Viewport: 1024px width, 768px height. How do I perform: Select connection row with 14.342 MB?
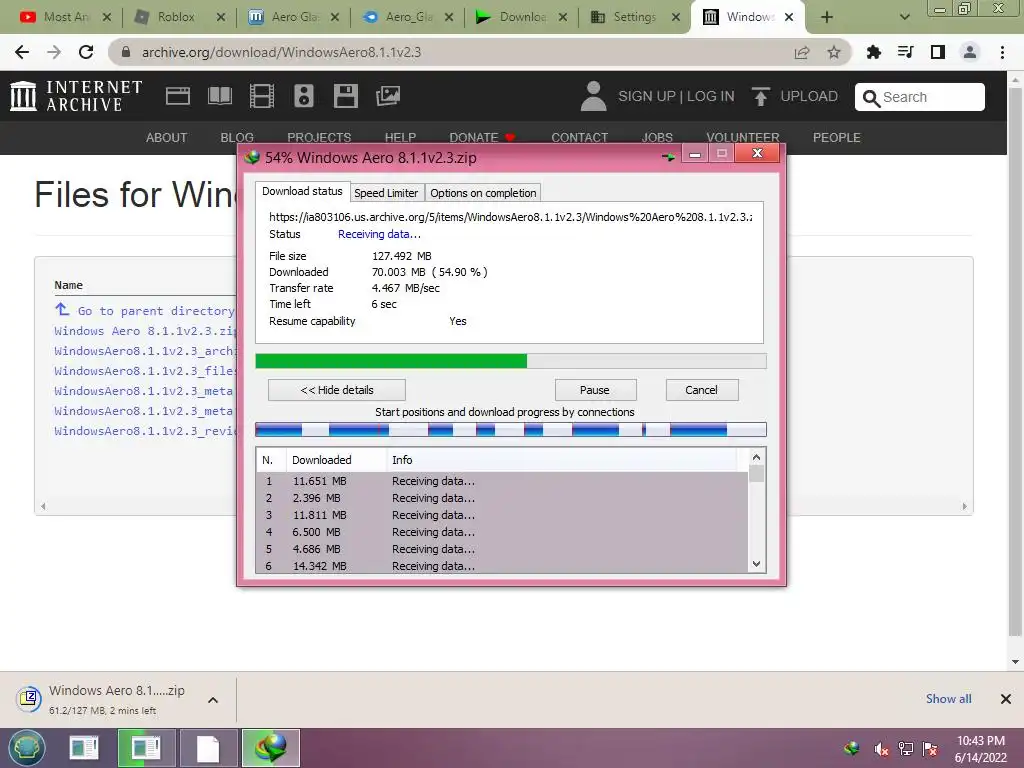point(502,566)
